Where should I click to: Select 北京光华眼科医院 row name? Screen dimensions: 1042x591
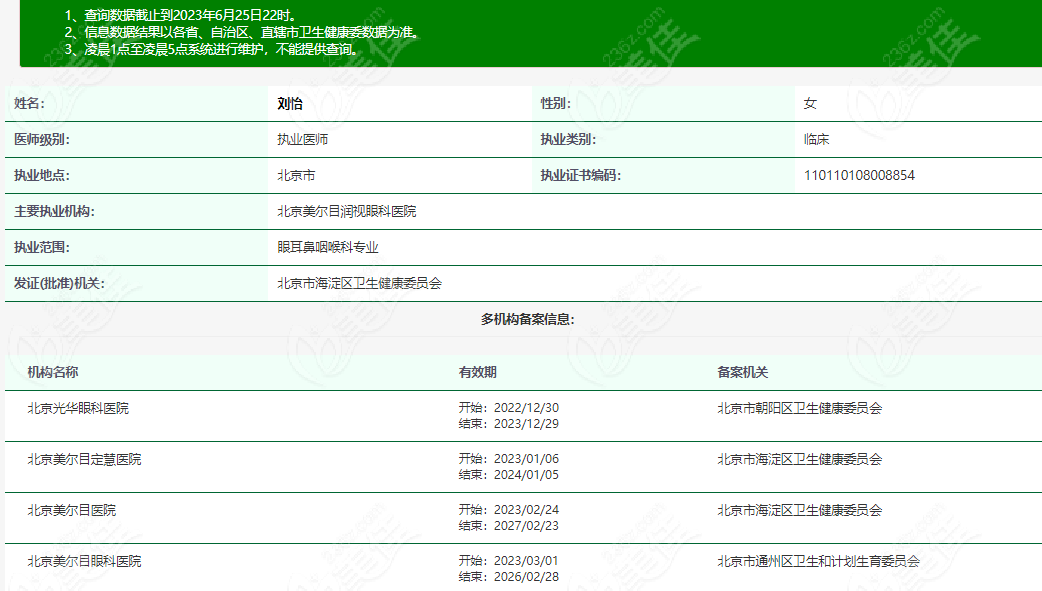point(78,408)
